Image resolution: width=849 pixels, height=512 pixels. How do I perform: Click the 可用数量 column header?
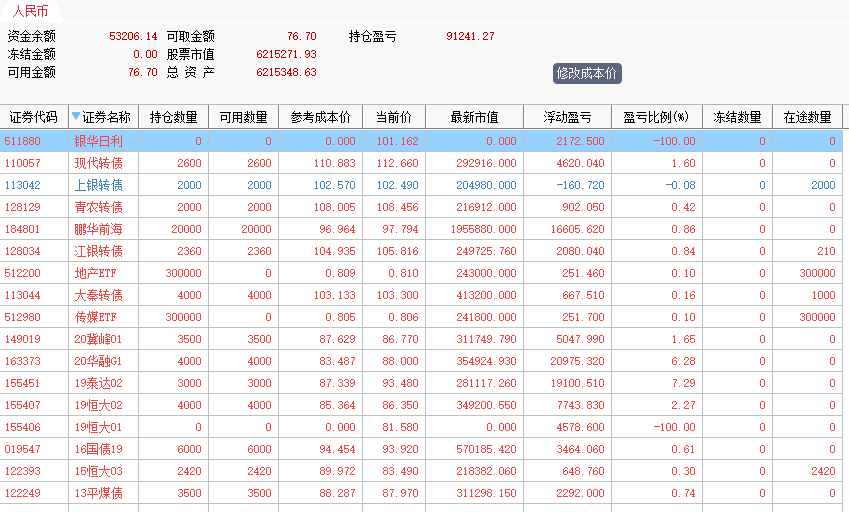coord(243,117)
